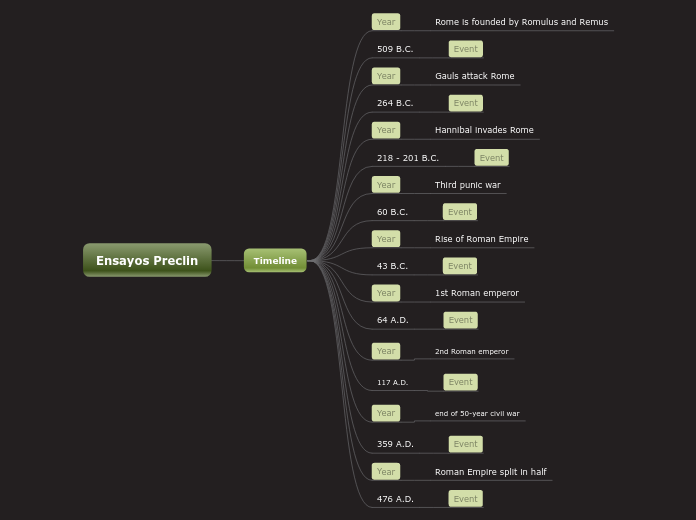Select the Roman Empire split in half node
The image size is (696, 520).
pyautogui.click(x=490, y=472)
